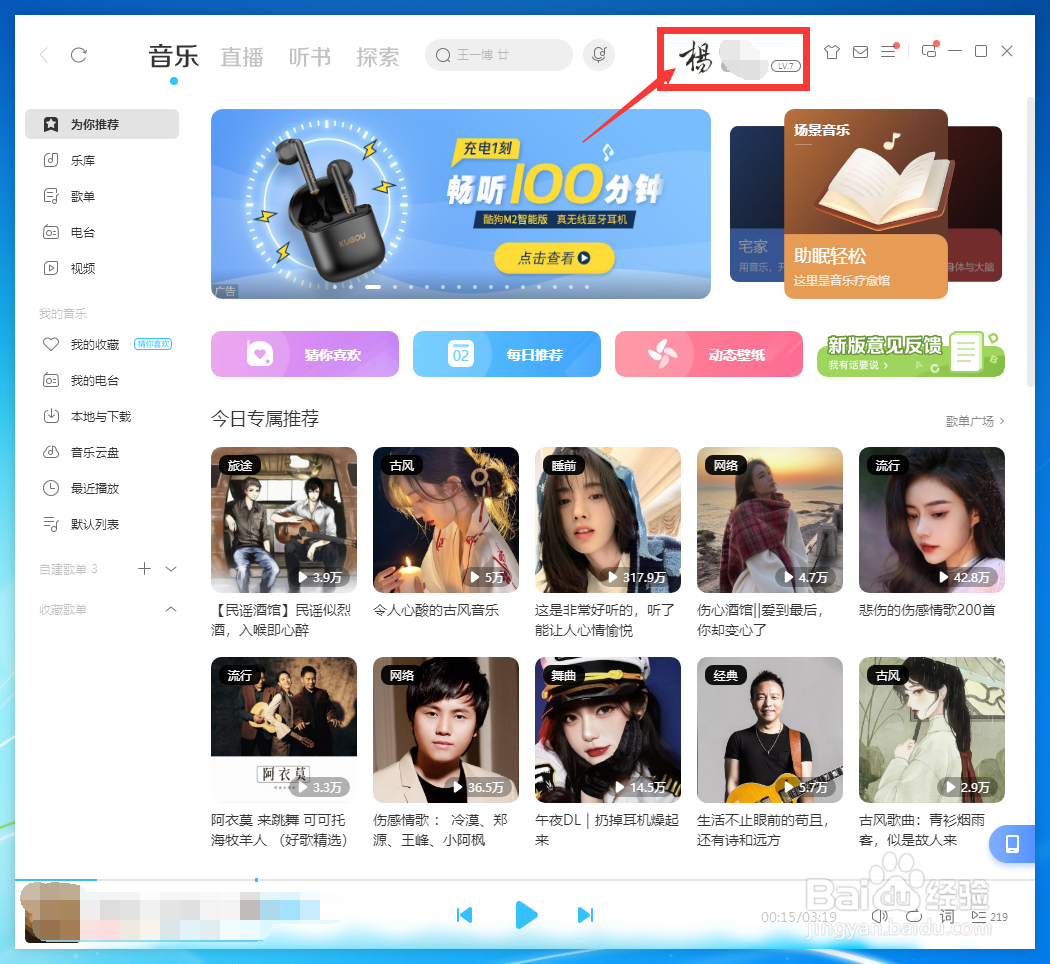
Task: Refresh the page with the reload icon
Action: click(x=79, y=55)
